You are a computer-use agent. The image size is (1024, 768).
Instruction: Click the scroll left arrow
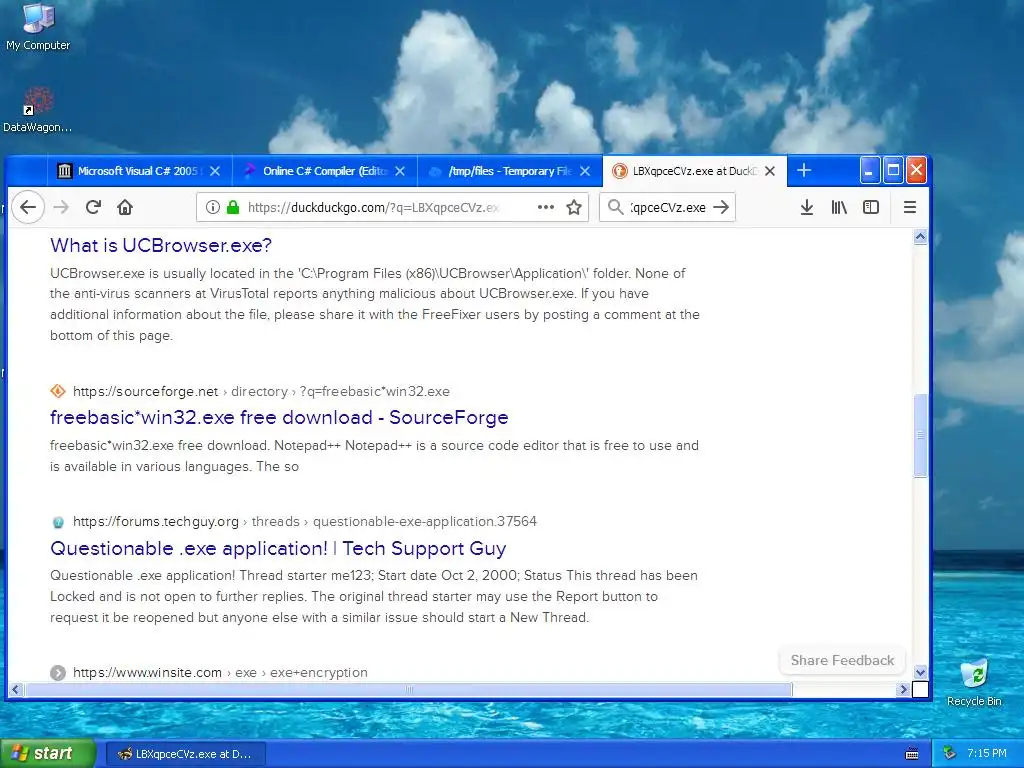pos(16,689)
